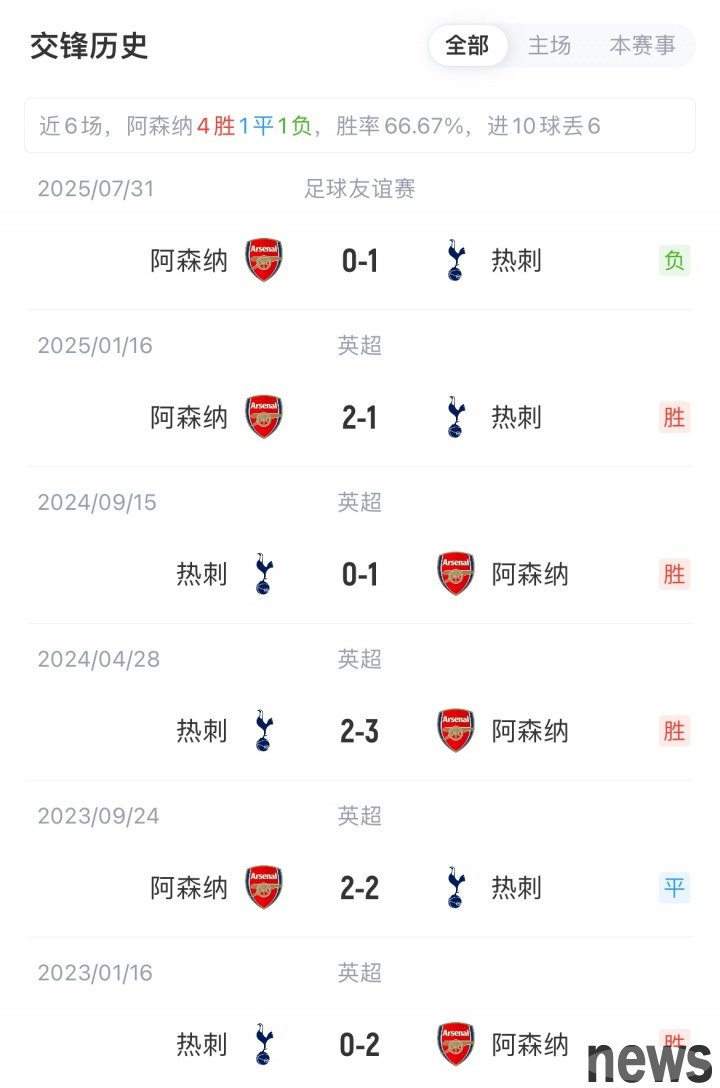The height and width of the screenshot is (1088, 720).
Task: Click Arsenal crest in 2023/01/16 match
Action: click(x=456, y=1044)
